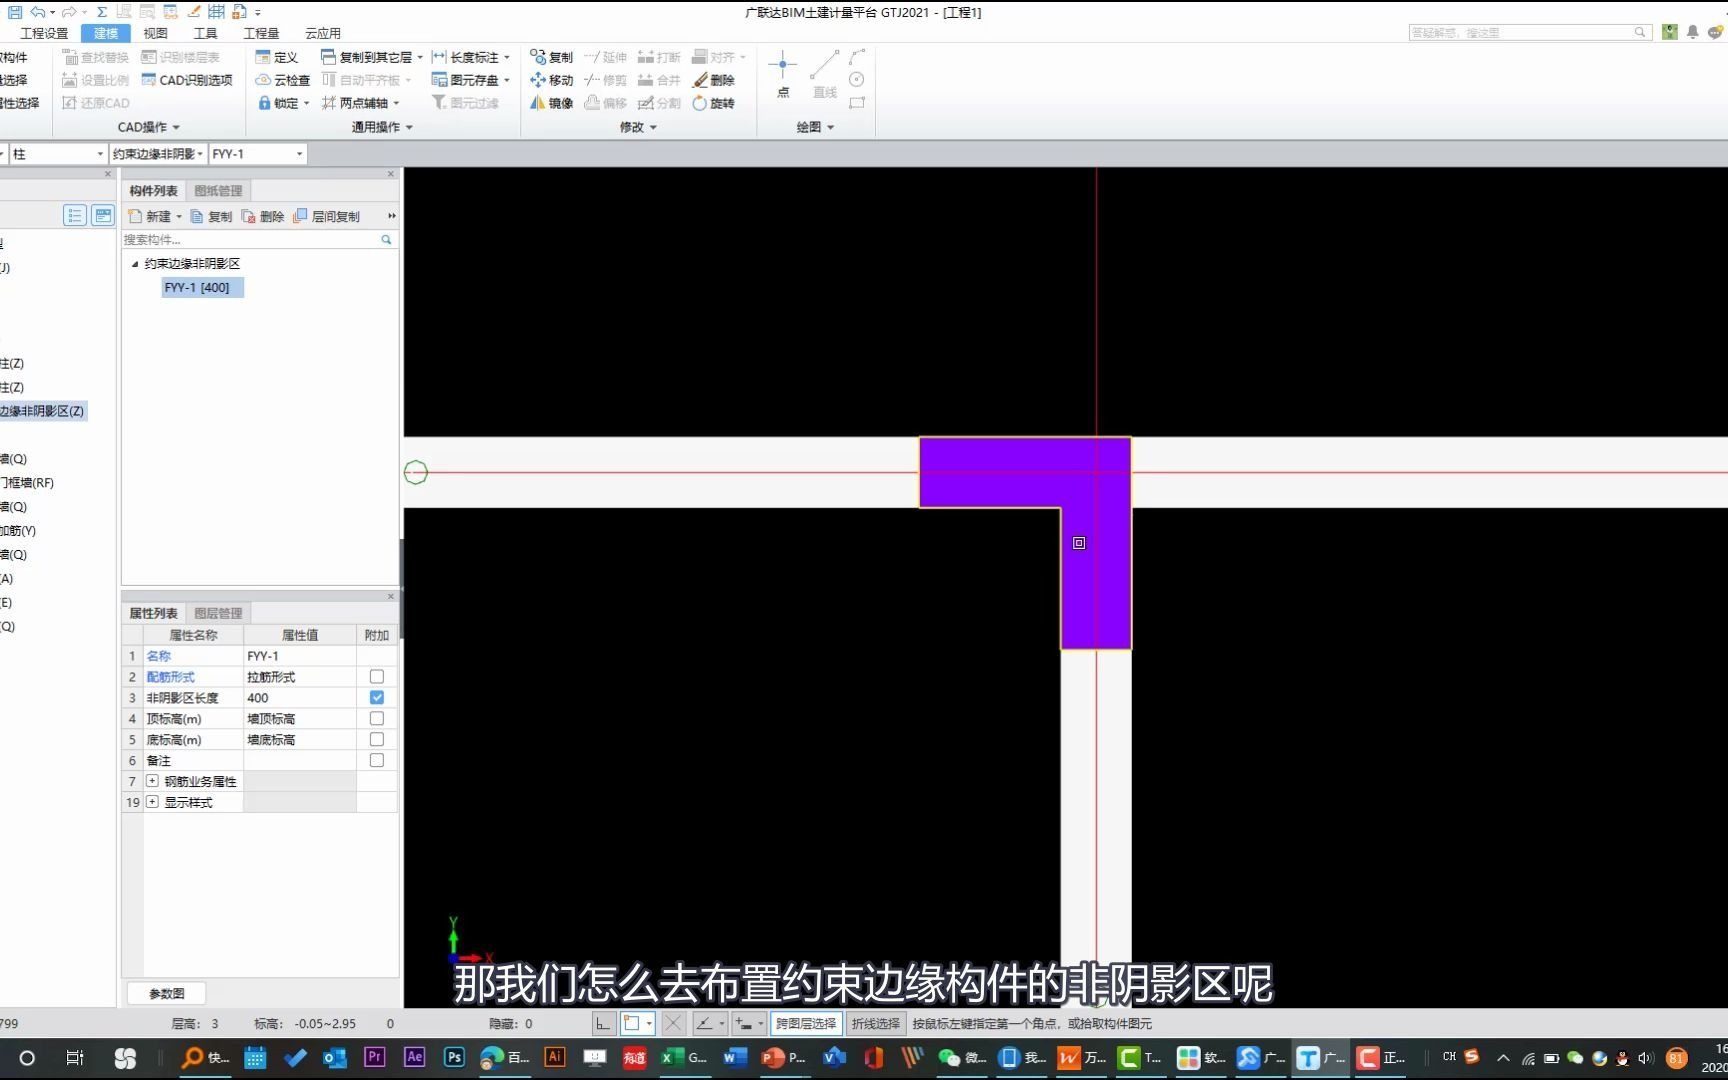1728x1080 pixels.
Task: Open the 工程设置 ribbon tab
Action: click(x=45, y=33)
